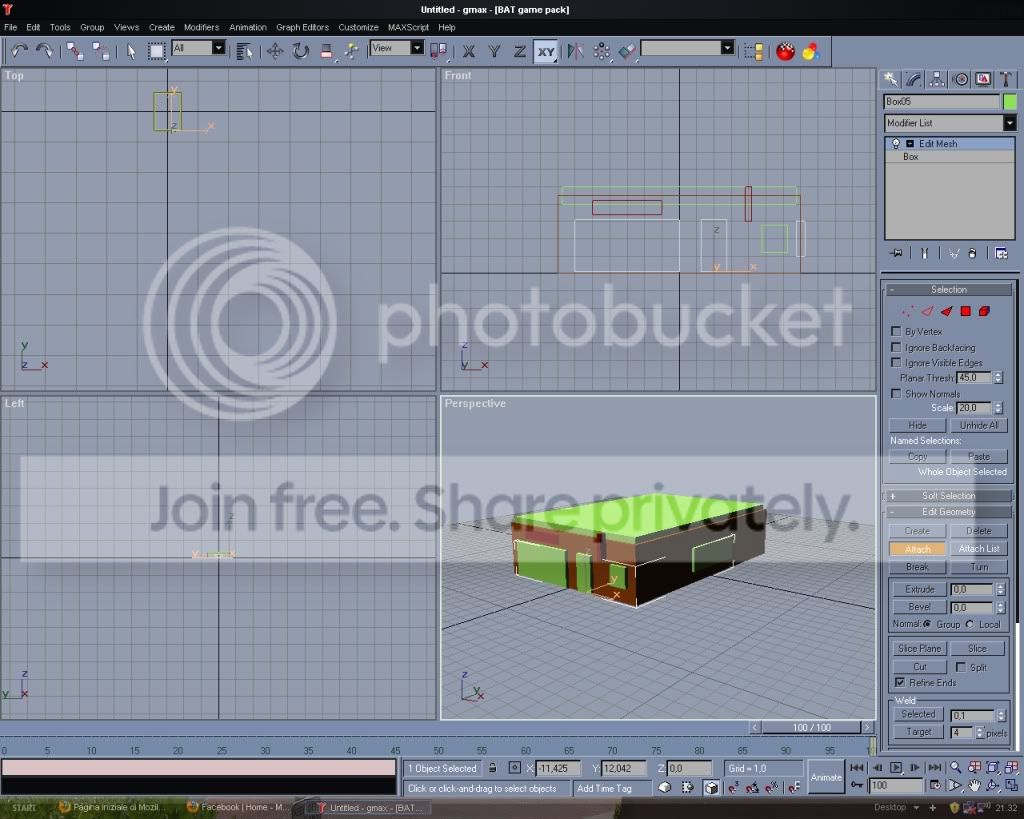Click Configure Modifier Sets icon
Screen dimensions: 1024x819
pos(1001,253)
